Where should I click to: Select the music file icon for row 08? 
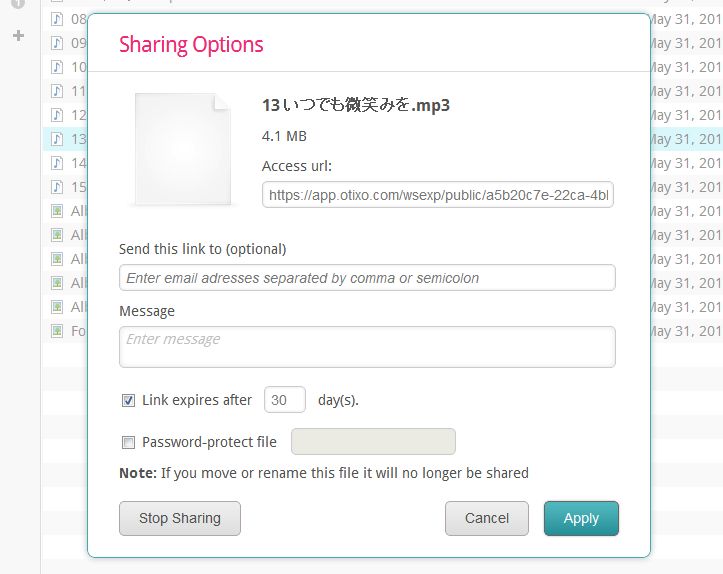(57, 19)
